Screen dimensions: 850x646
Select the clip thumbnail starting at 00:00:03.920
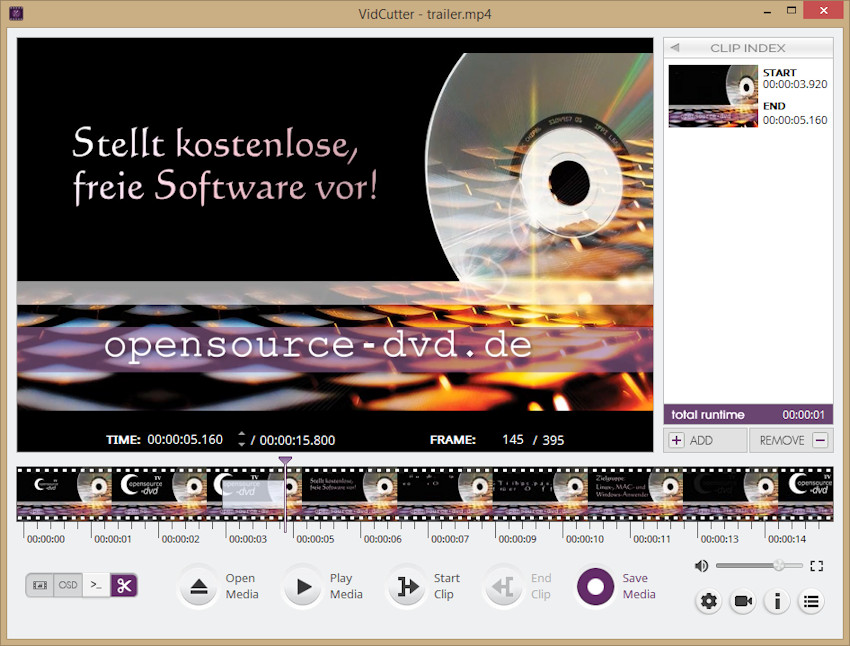tap(713, 96)
